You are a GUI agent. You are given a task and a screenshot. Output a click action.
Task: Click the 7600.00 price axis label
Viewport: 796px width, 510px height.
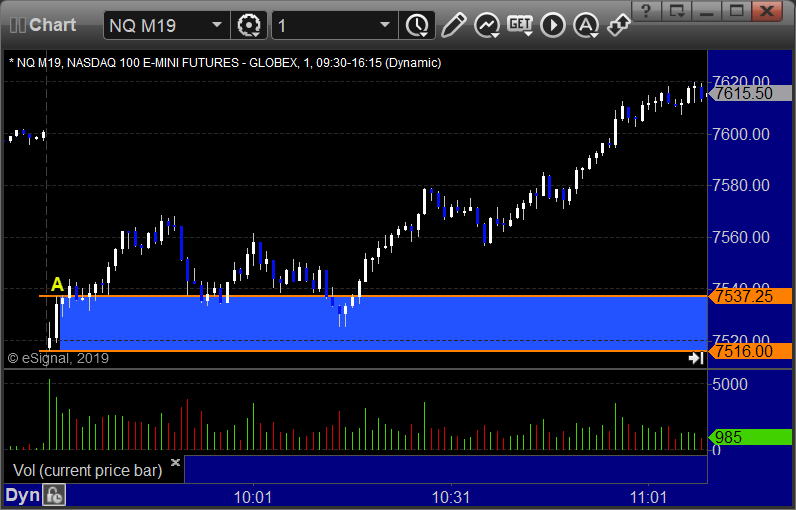[741, 134]
